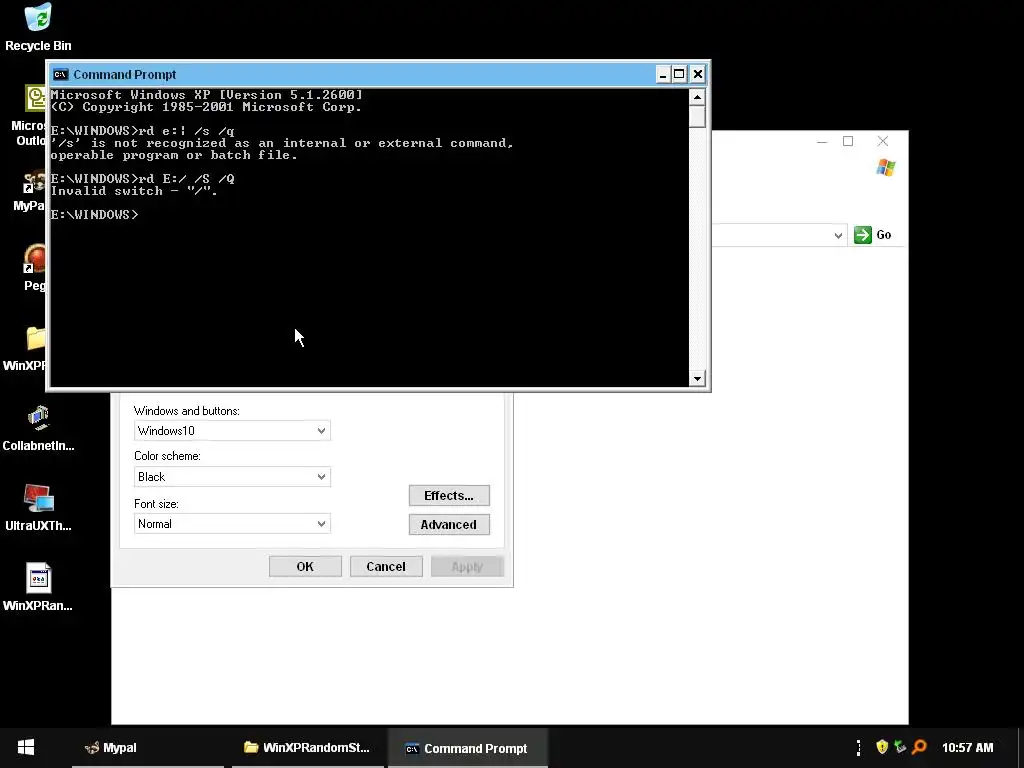Expand the address bar dropdown arrow
This screenshot has height=768, width=1024.
tap(838, 235)
